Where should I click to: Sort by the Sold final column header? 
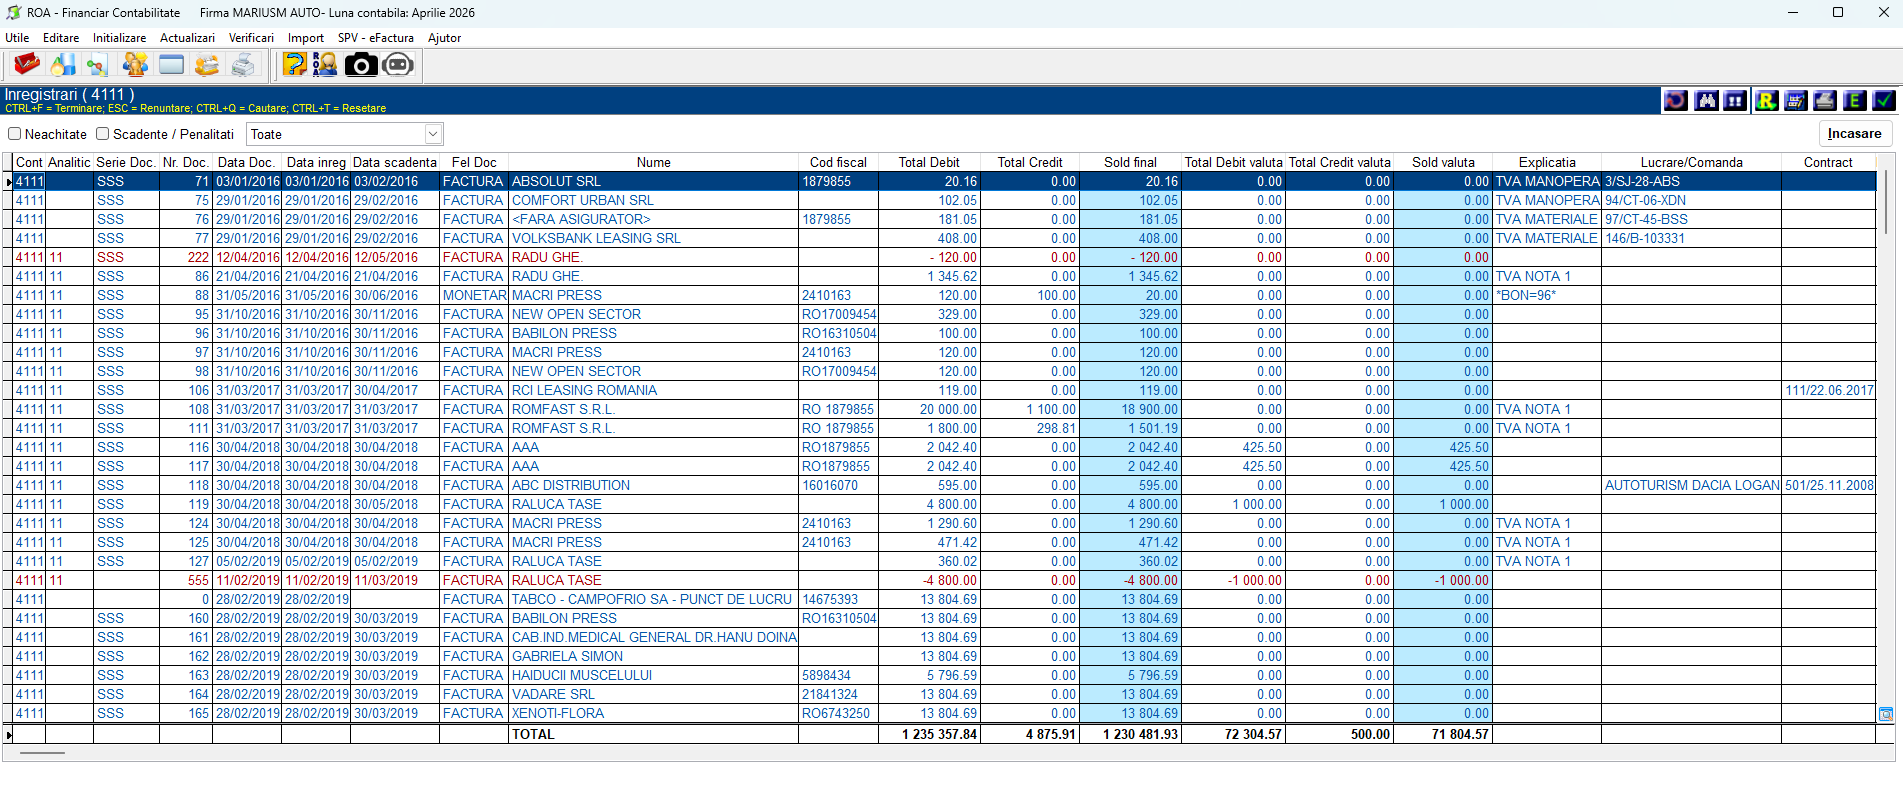(1130, 162)
